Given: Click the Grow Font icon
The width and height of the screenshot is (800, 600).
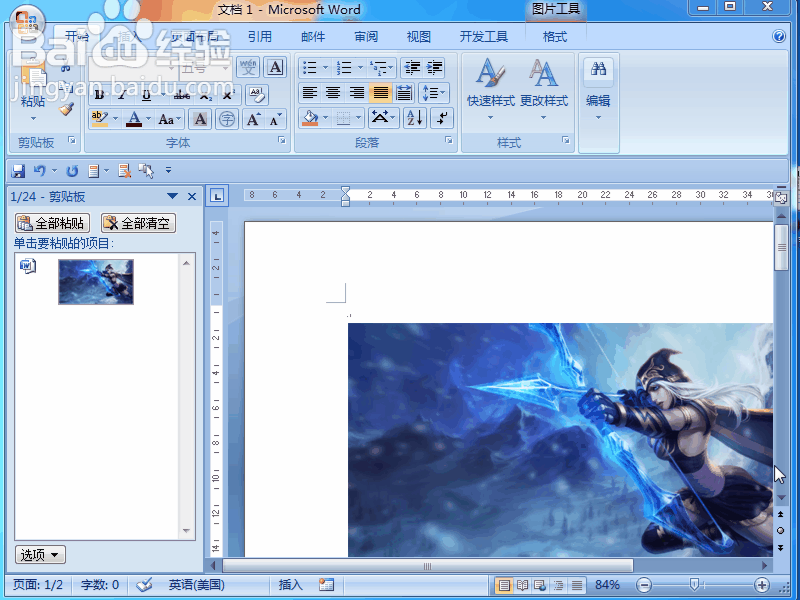Looking at the screenshot, I should click(252, 118).
